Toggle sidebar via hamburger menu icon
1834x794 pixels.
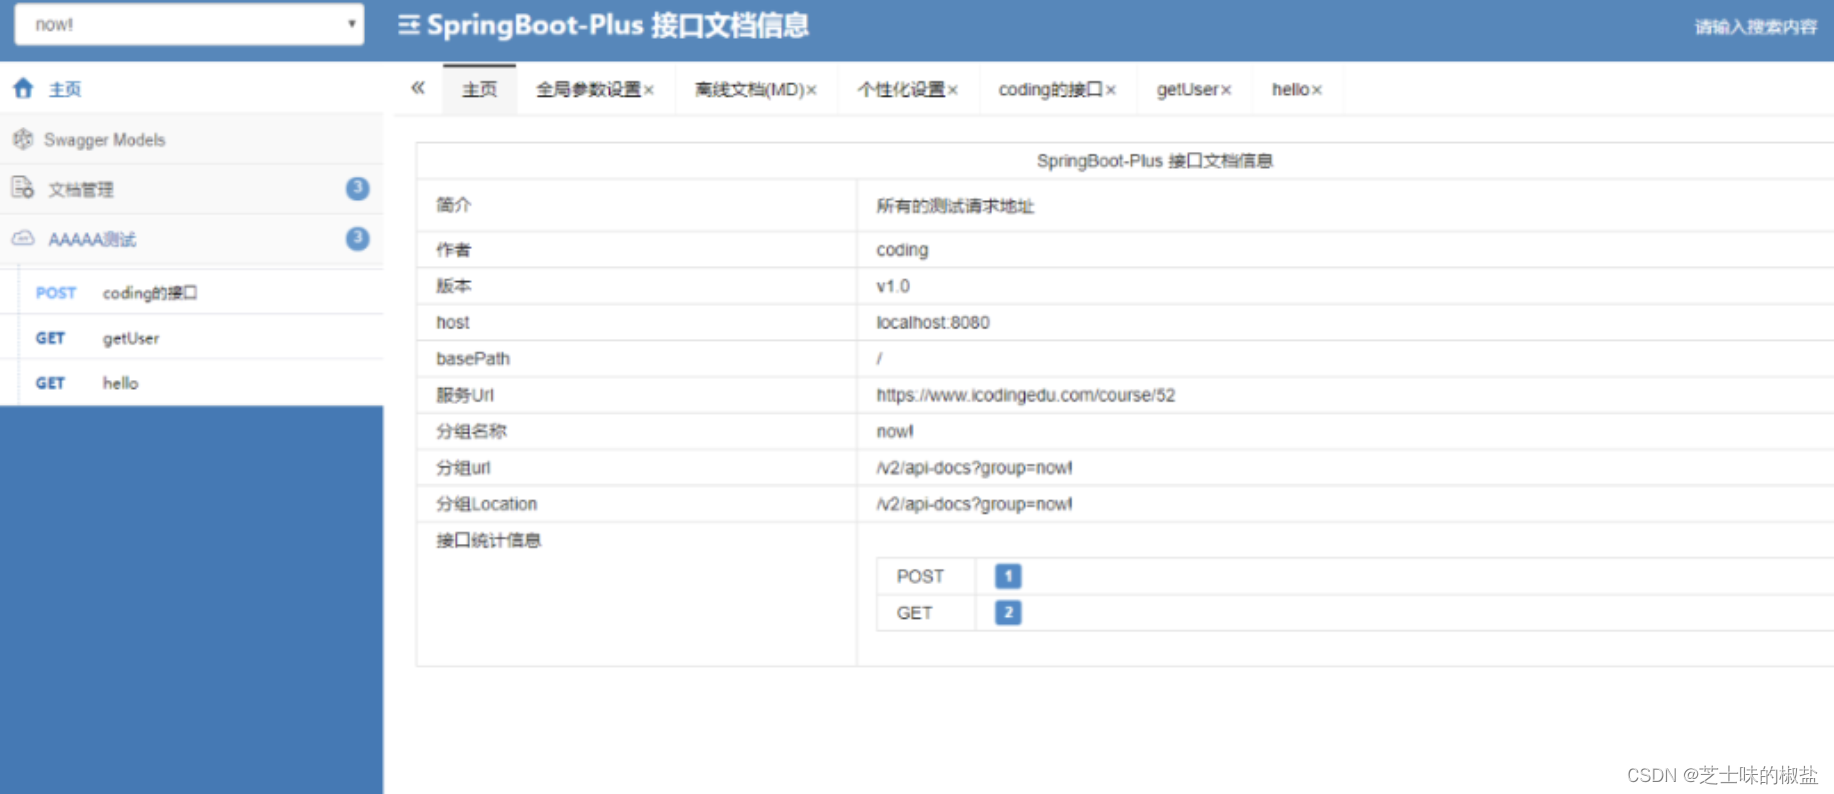408,25
